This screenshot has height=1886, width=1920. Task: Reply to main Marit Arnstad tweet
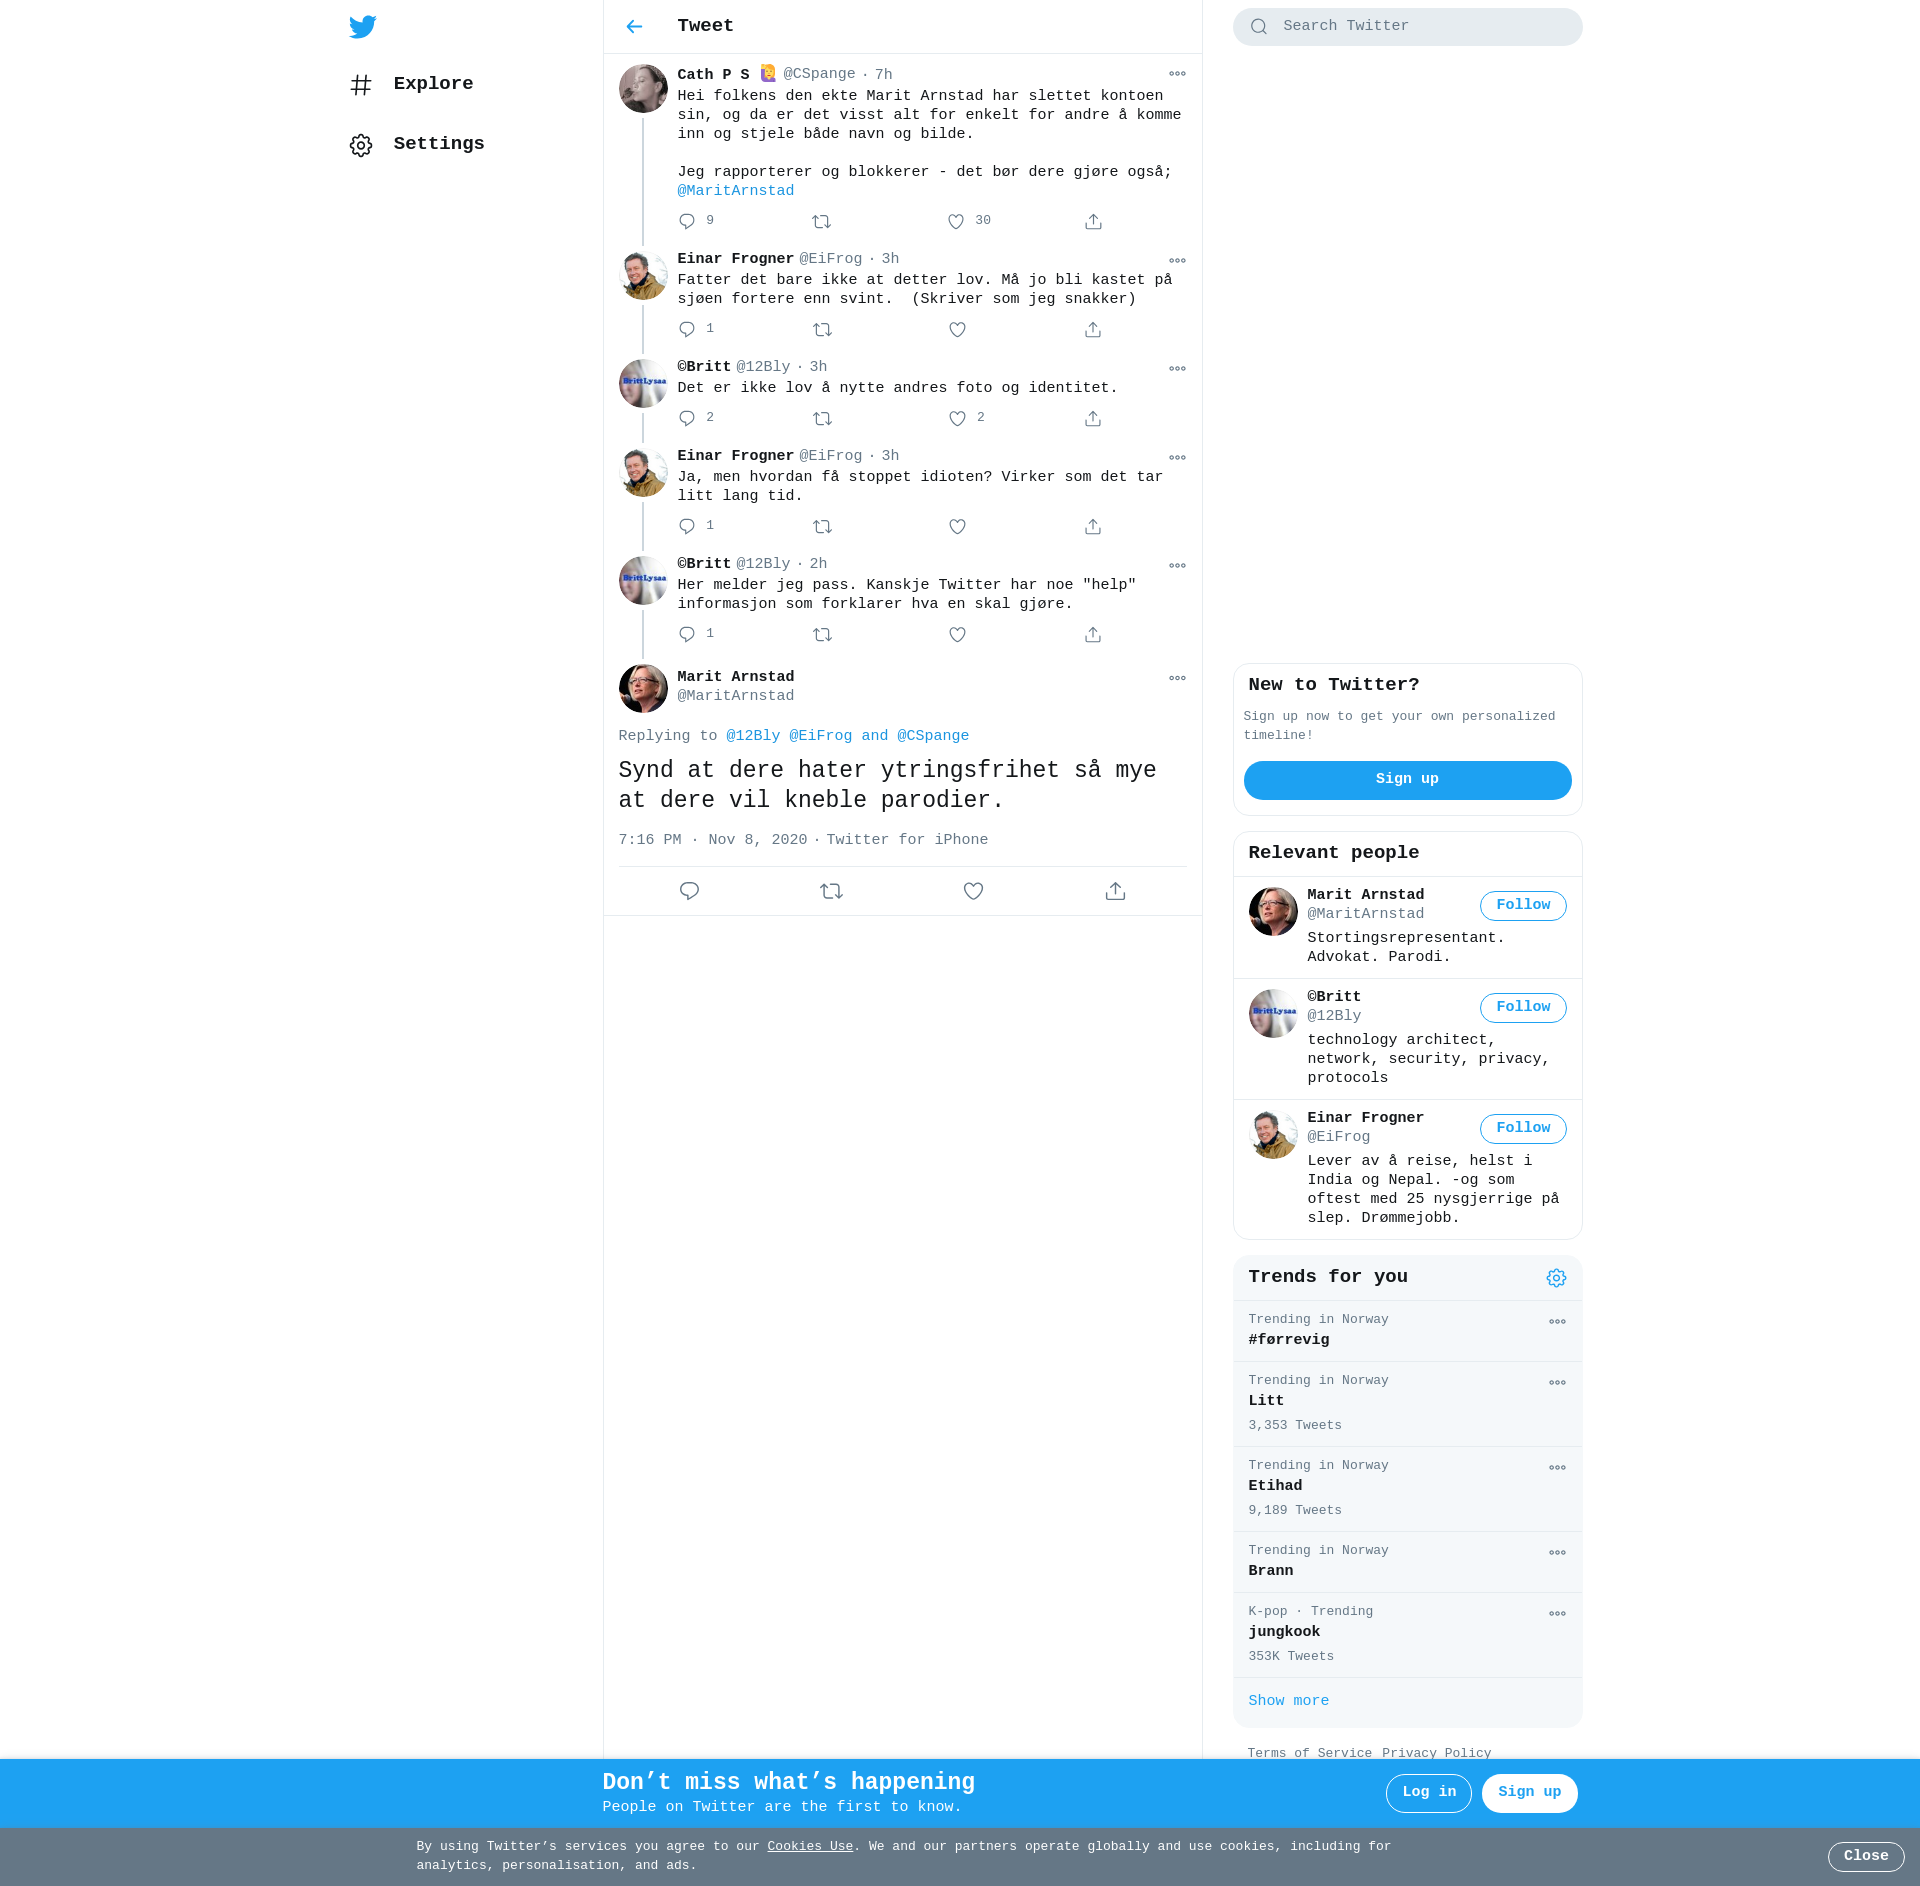point(689,891)
